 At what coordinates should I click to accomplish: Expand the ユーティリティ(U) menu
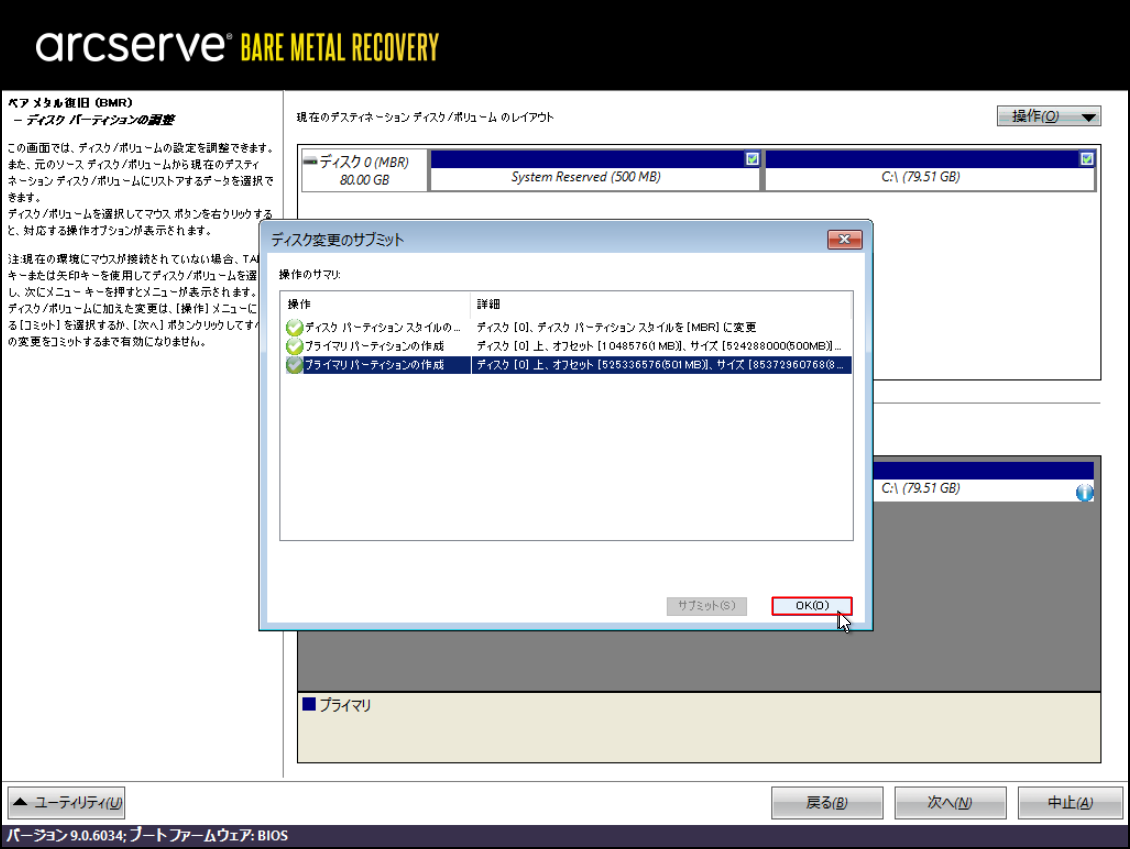point(67,802)
